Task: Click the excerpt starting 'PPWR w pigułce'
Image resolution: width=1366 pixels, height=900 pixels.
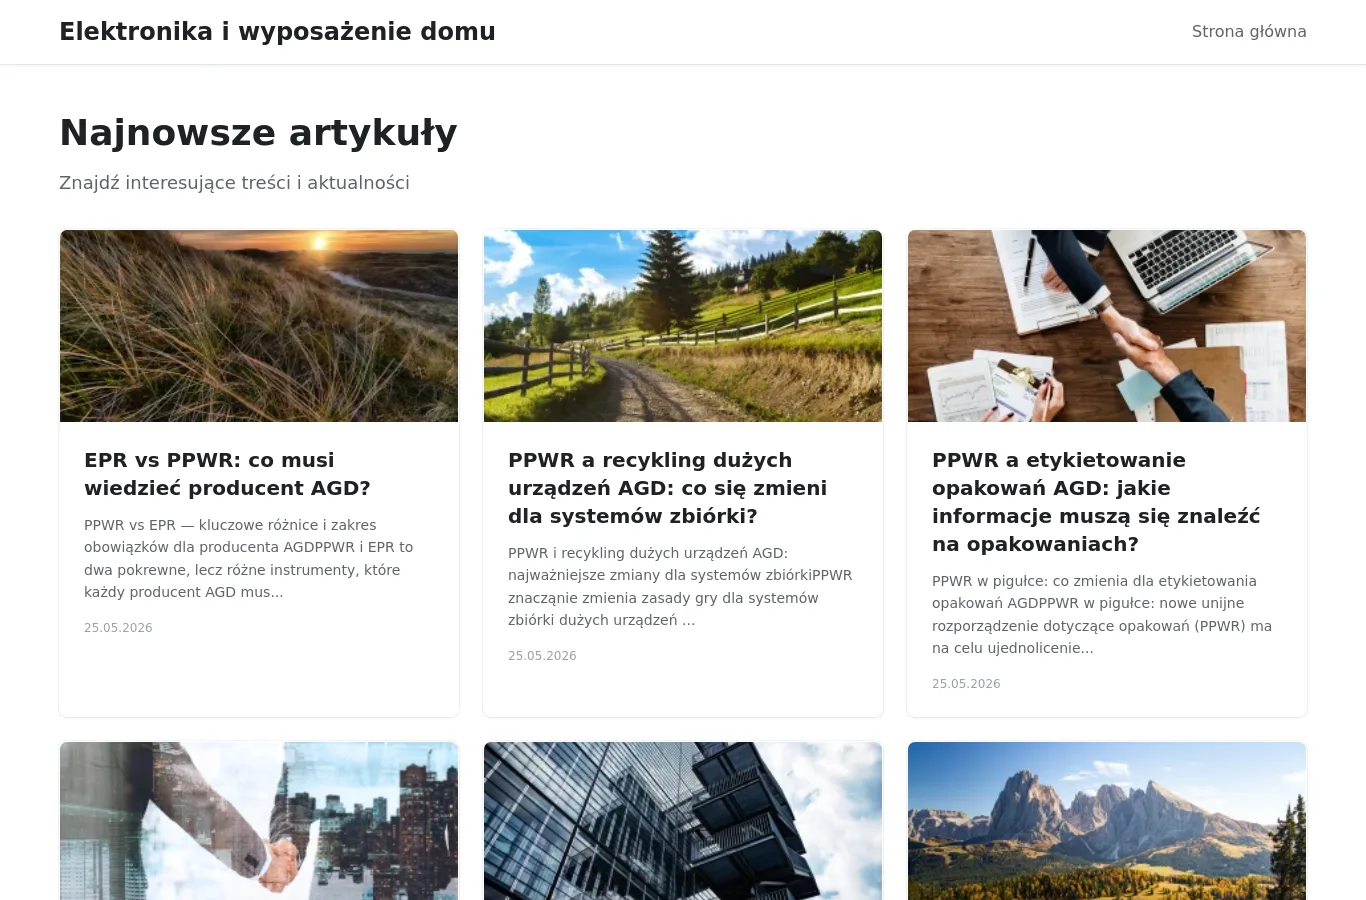Action: 1102,615
